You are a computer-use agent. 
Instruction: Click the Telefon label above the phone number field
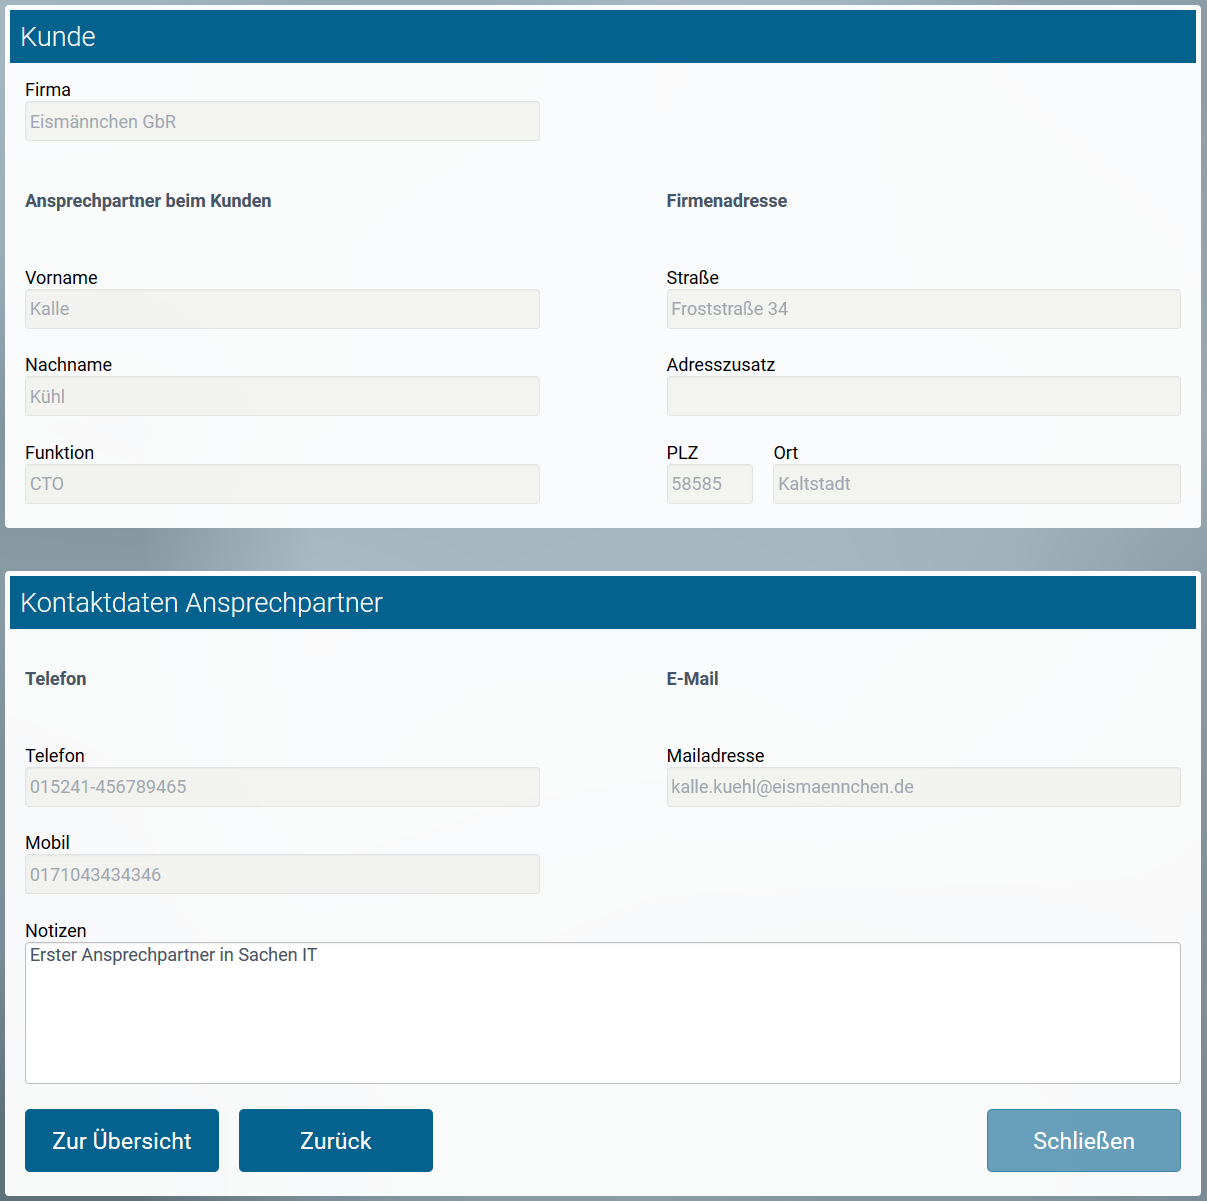point(55,756)
